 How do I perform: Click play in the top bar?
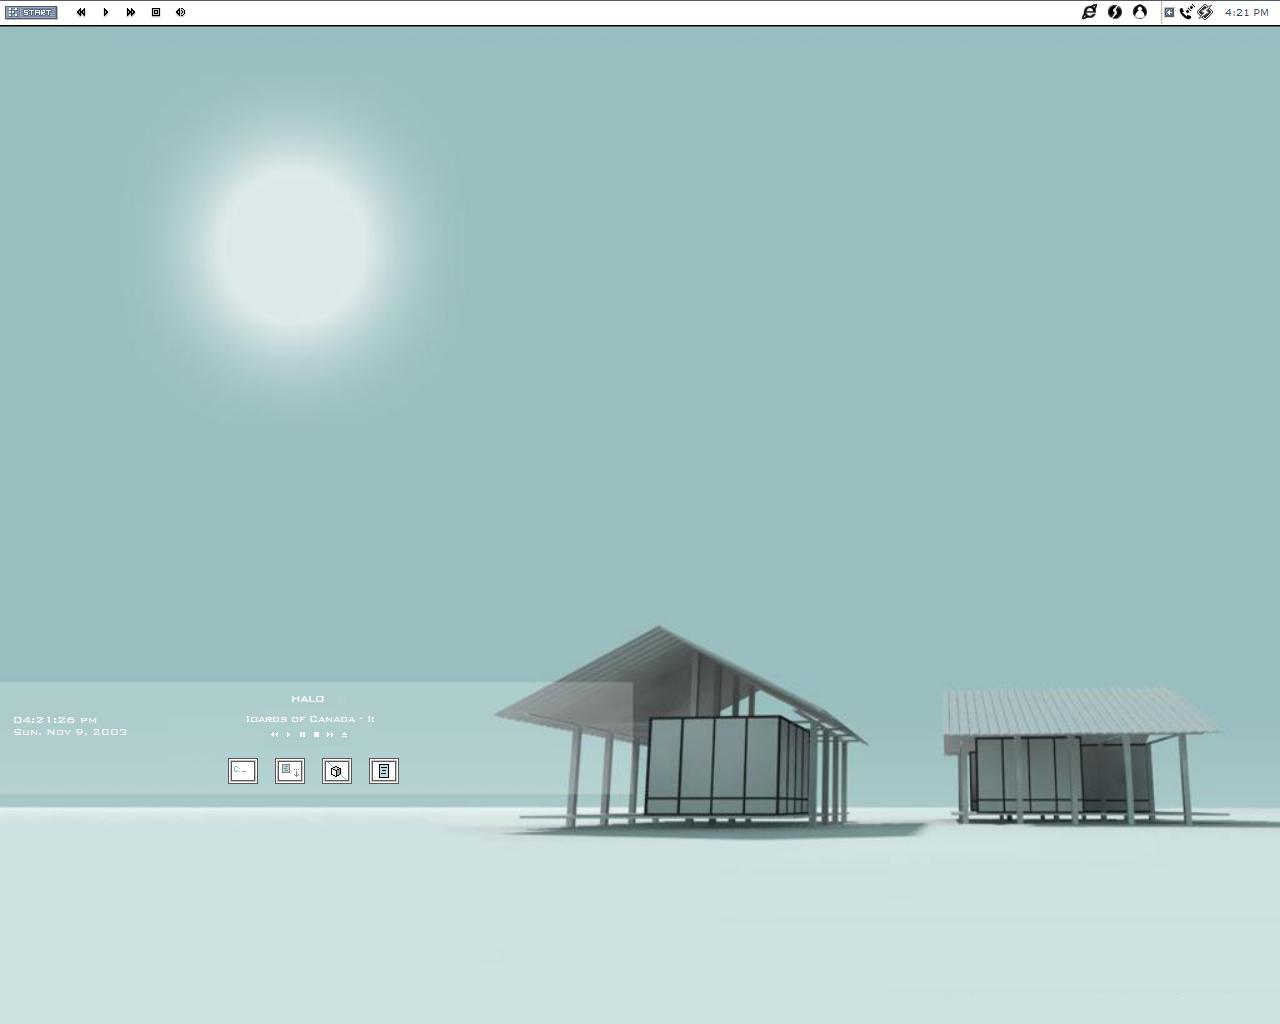click(106, 12)
